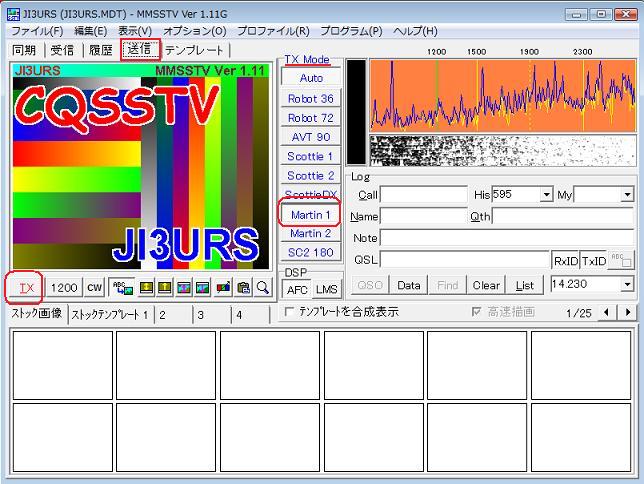Screen dimensions: 644x484
Task: Open ファイル(F) menu
Action: point(37,31)
